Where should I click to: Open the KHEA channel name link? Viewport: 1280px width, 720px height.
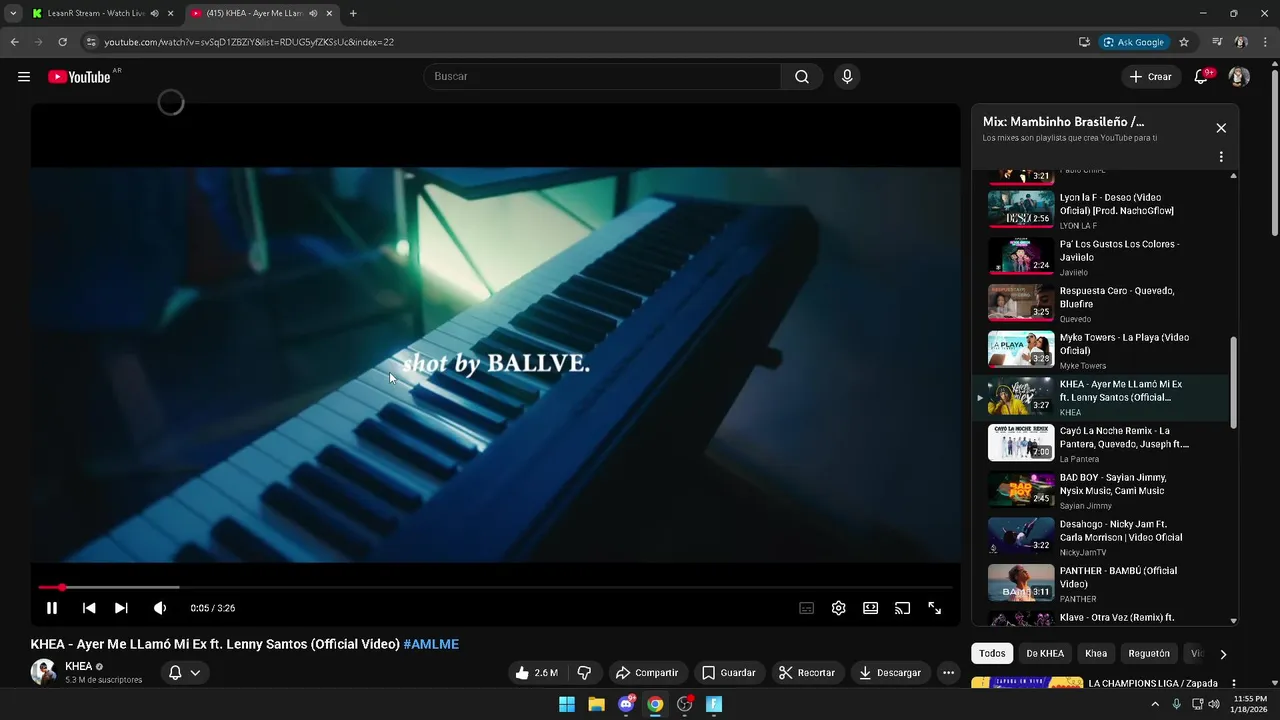pyautogui.click(x=79, y=666)
